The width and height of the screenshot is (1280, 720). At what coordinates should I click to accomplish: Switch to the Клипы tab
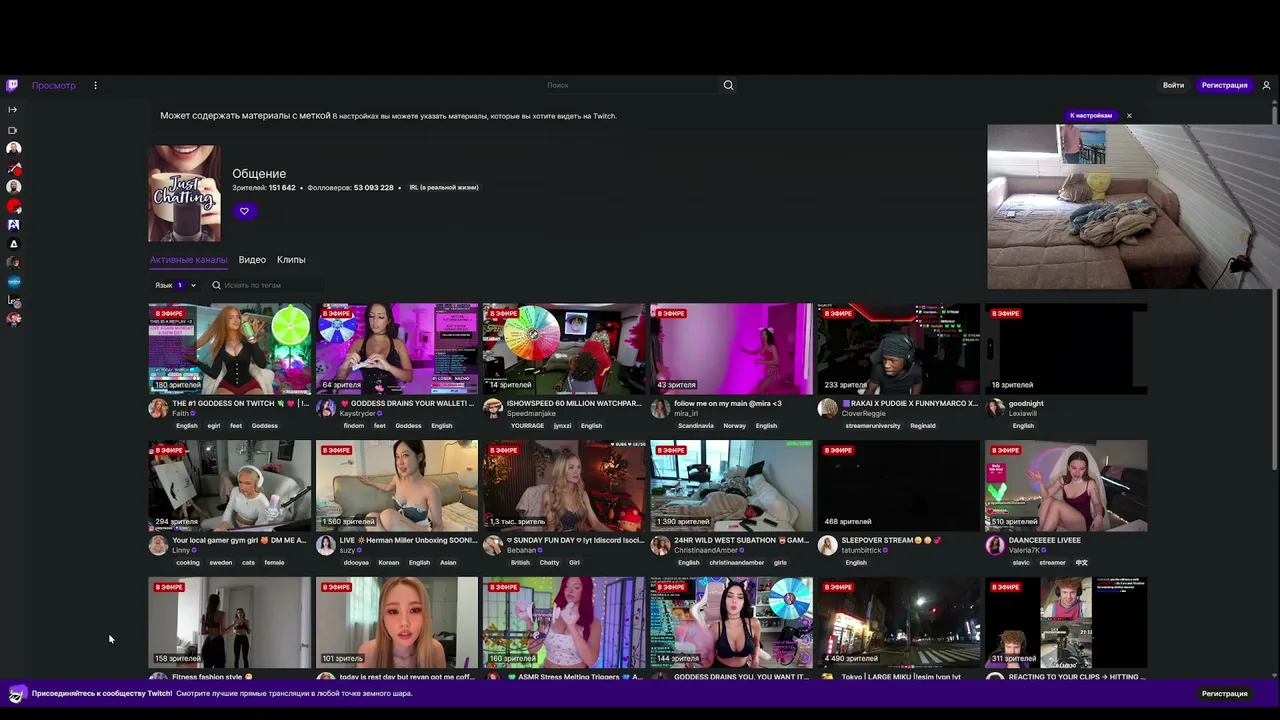(x=291, y=260)
